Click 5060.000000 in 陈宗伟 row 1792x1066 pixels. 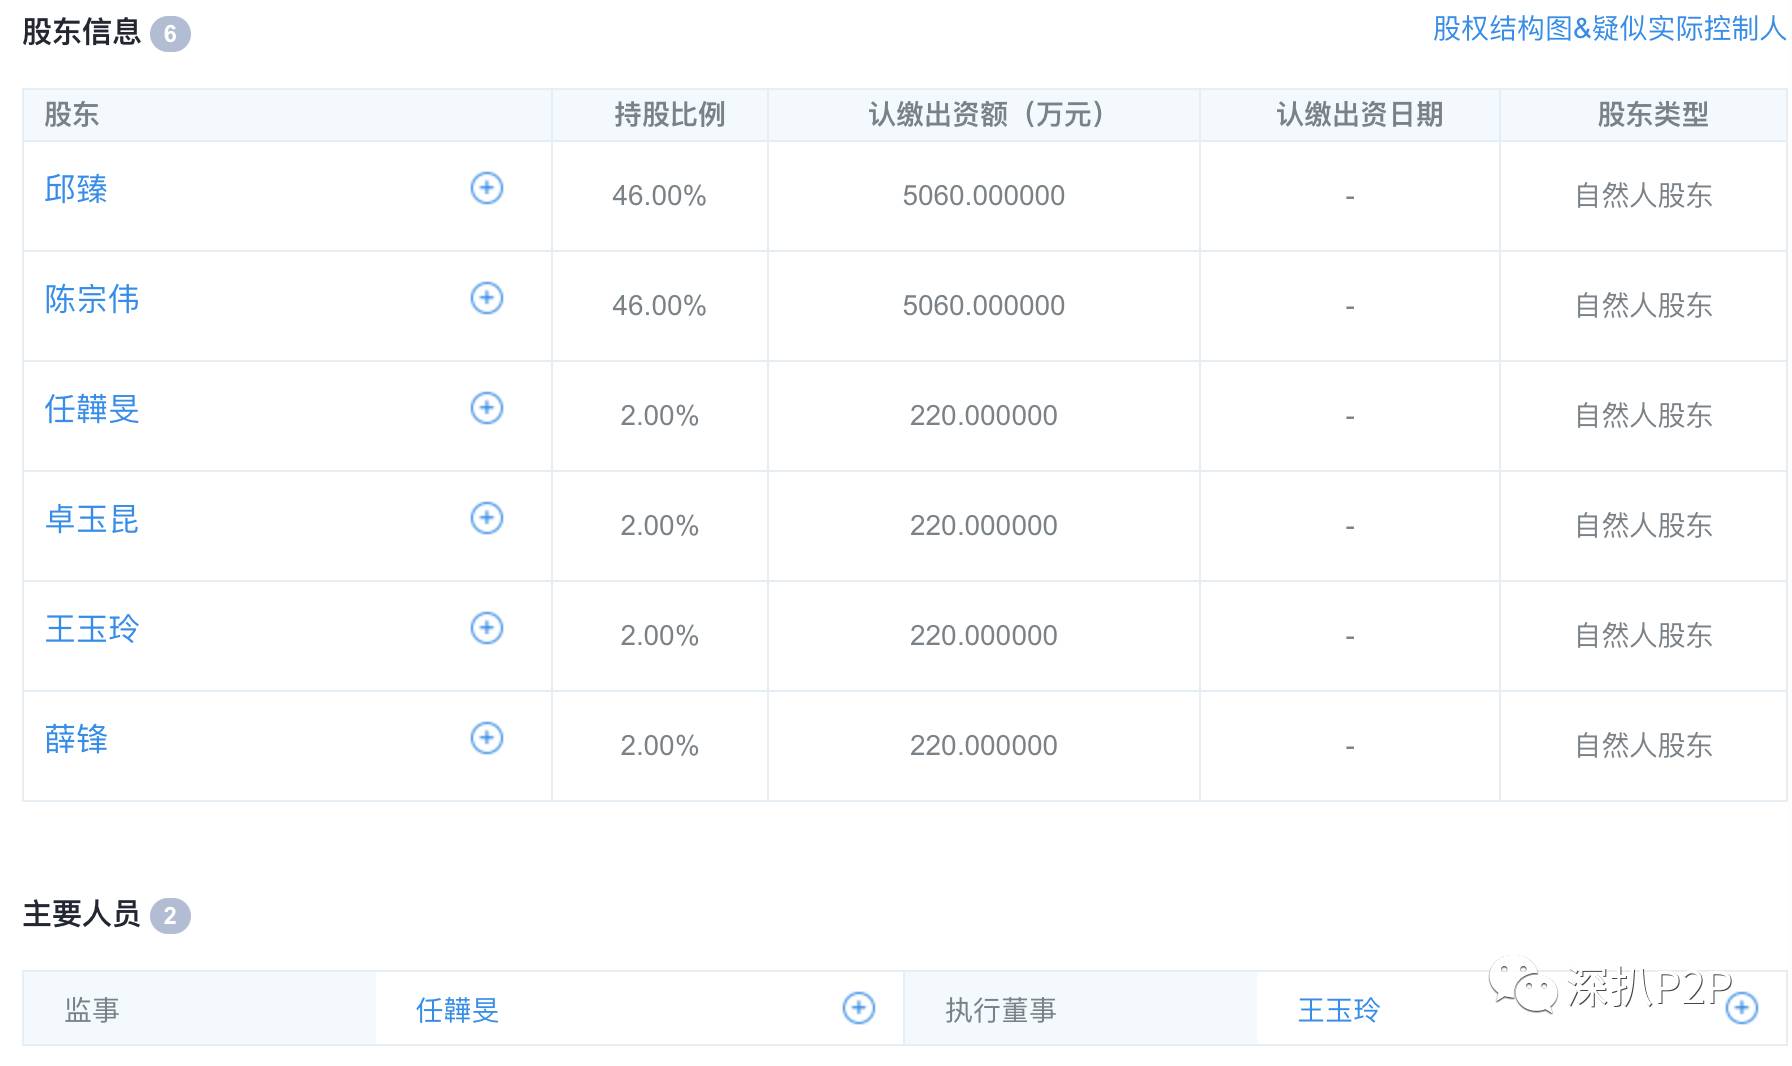[x=984, y=306]
